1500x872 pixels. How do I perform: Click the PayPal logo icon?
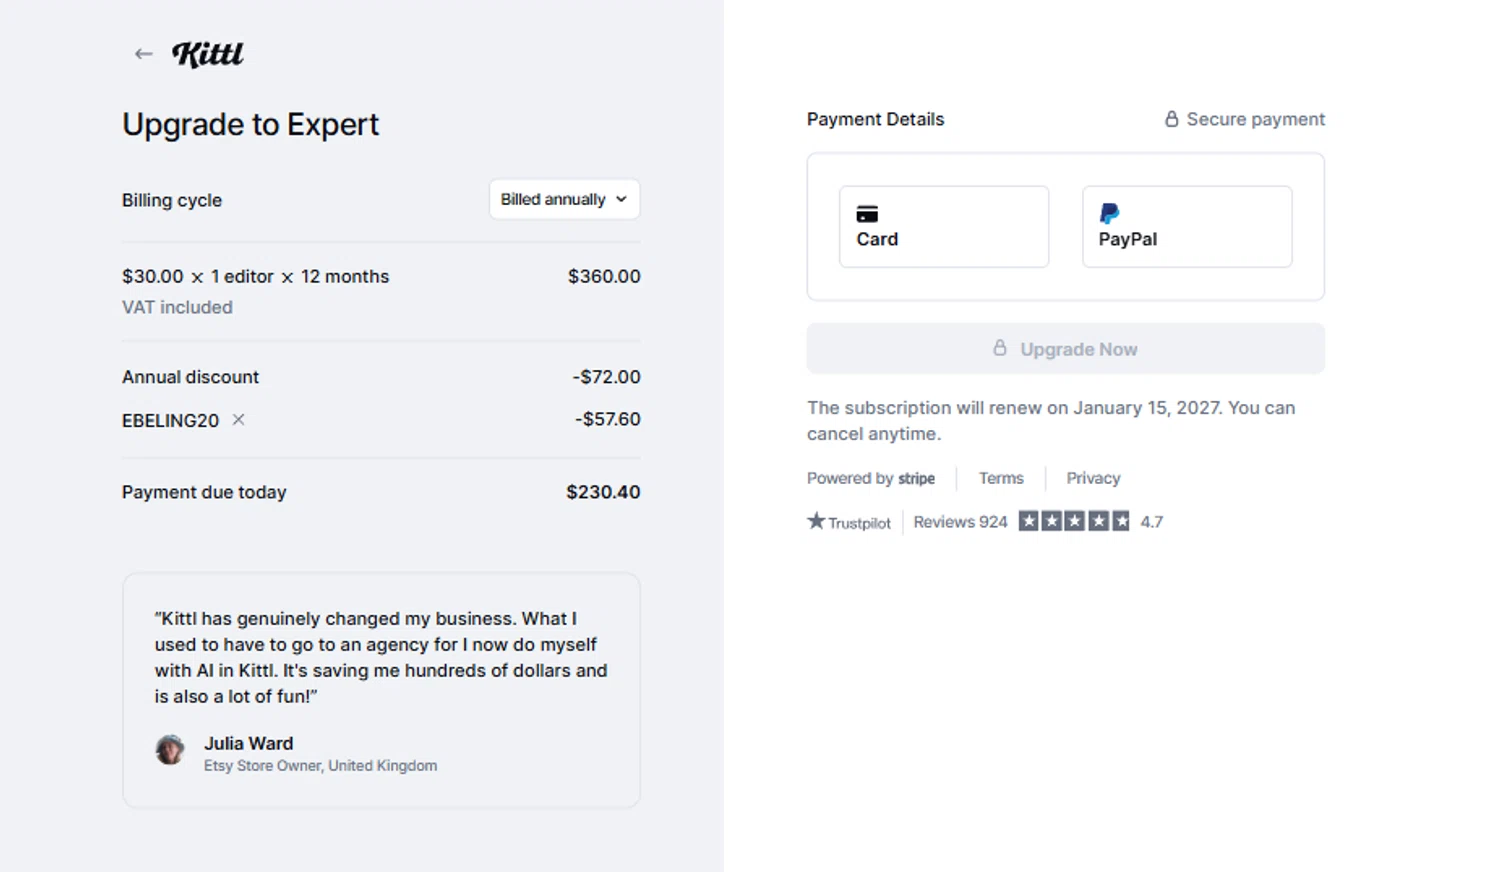tap(1109, 213)
